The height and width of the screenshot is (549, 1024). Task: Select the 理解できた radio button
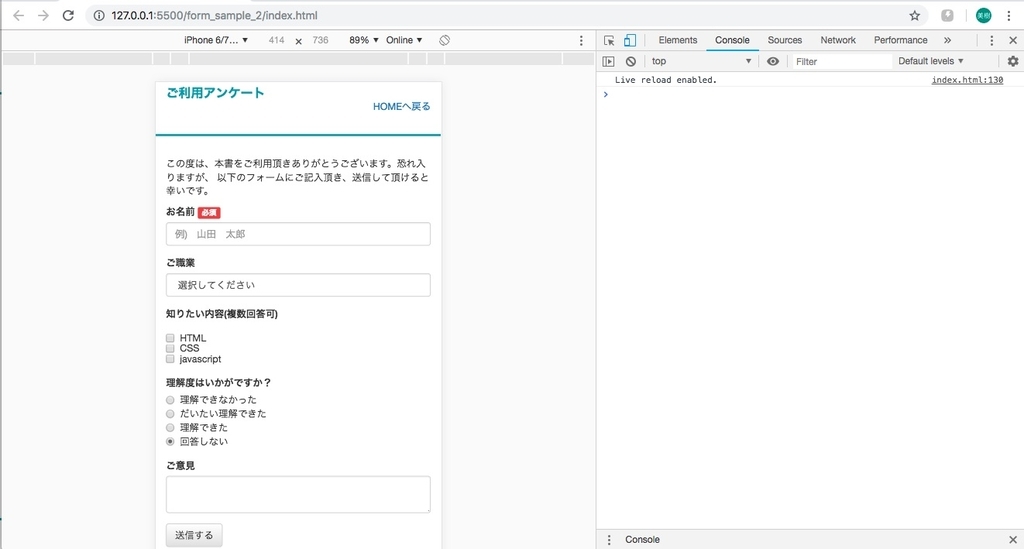(x=170, y=428)
